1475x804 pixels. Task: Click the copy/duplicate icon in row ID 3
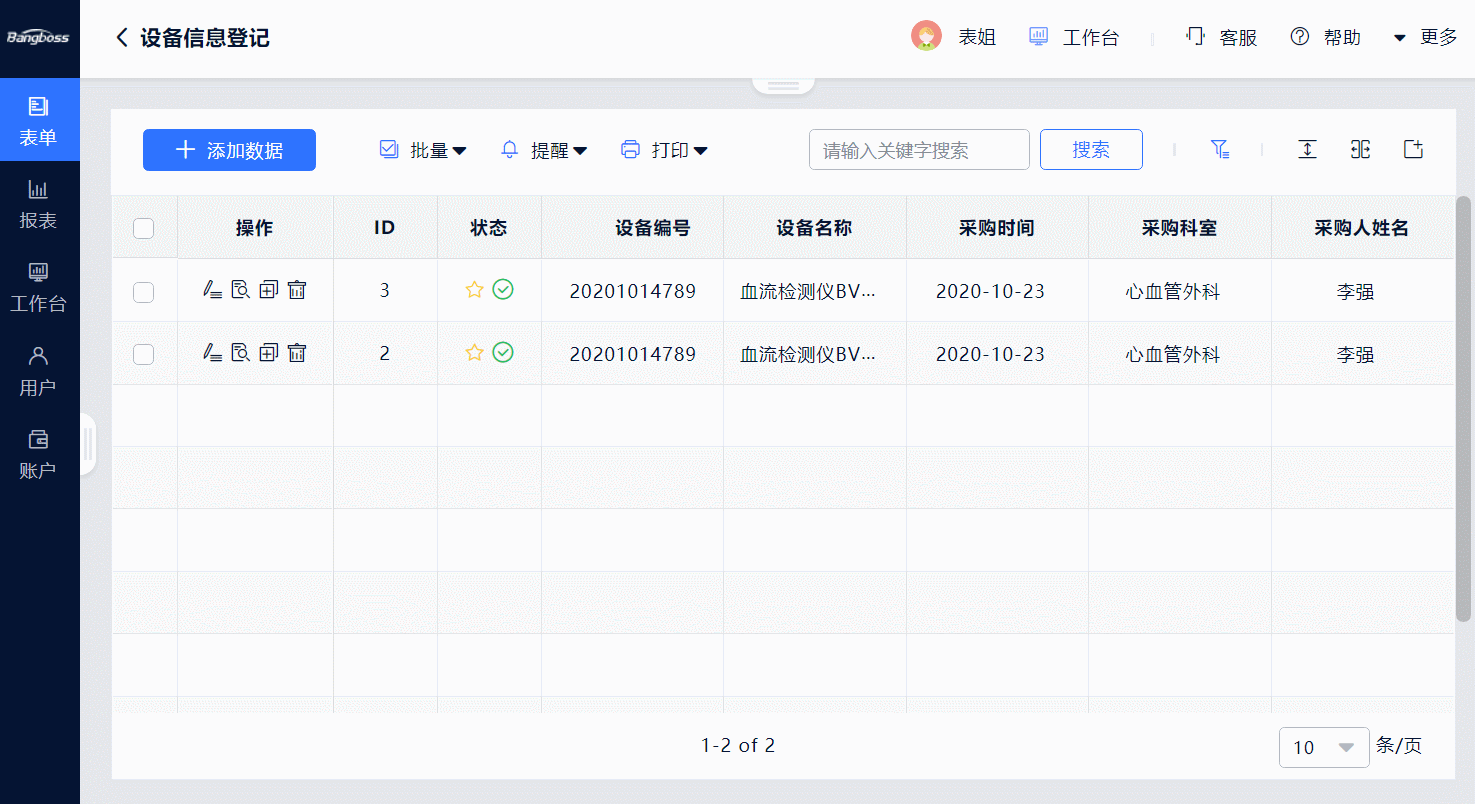(x=268, y=290)
